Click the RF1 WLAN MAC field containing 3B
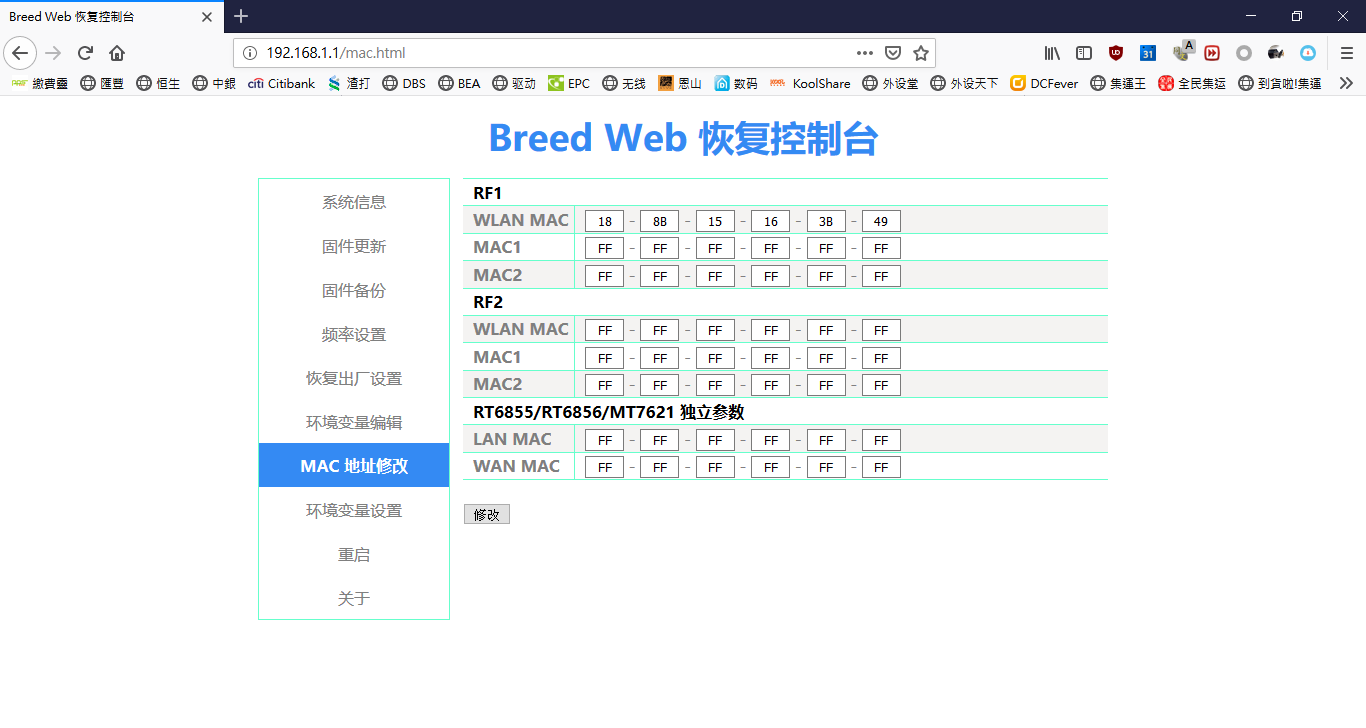 point(826,221)
